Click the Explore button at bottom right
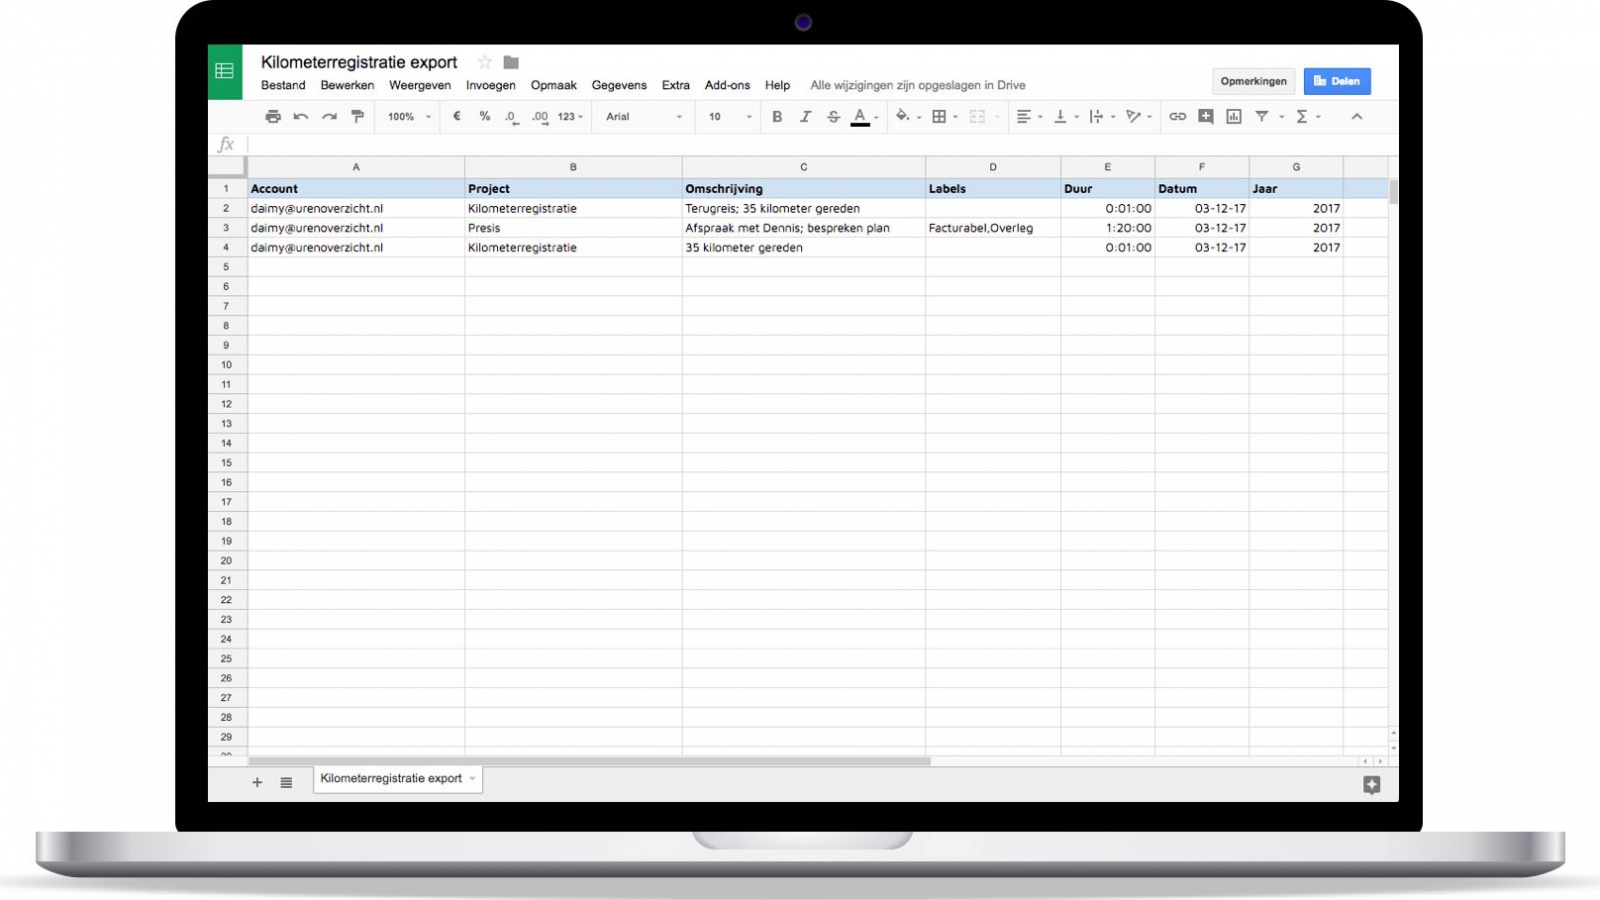This screenshot has width=1600, height=900. tap(1372, 785)
